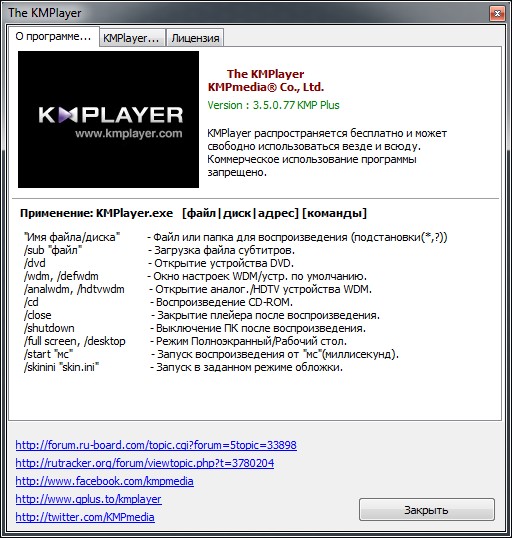Switch to the 'О программе...' tab

[x=54, y=36]
